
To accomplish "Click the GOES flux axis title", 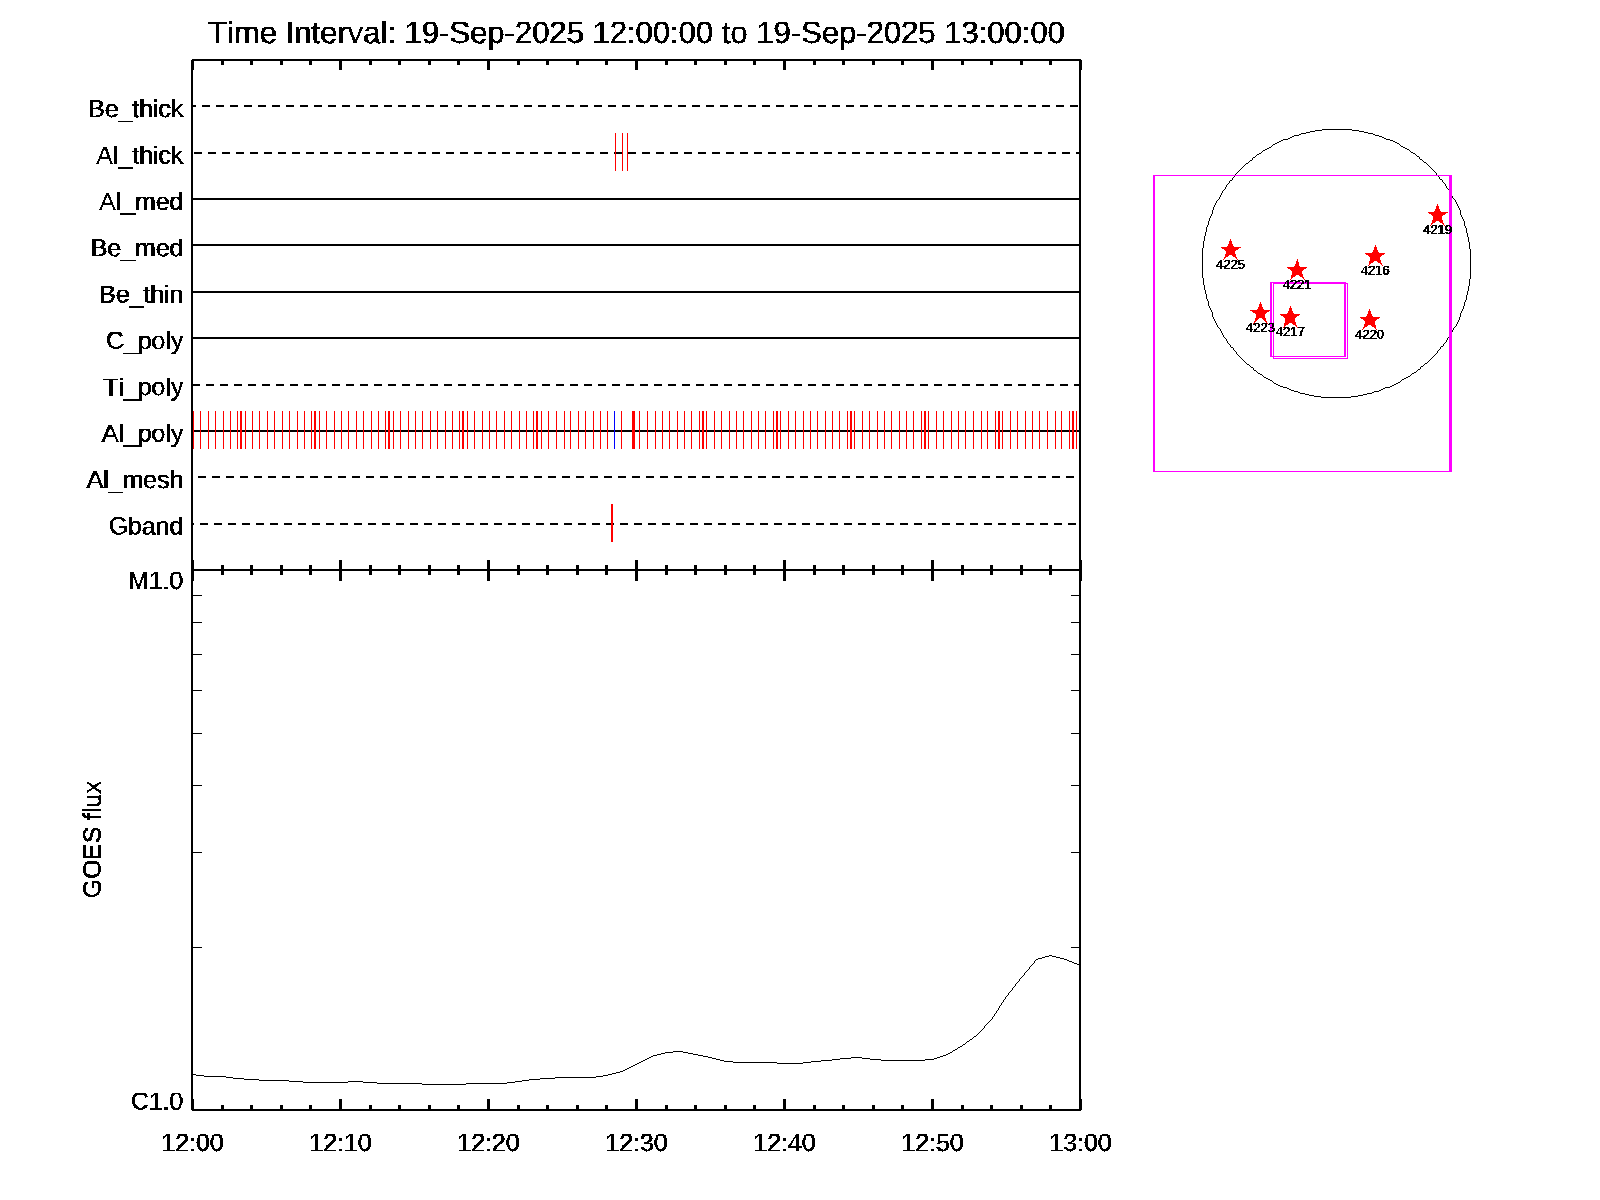I will tap(92, 839).
